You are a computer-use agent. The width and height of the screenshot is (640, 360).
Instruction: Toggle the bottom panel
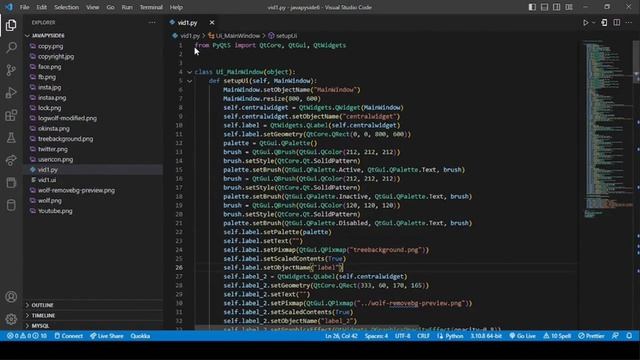click(x=544, y=7)
